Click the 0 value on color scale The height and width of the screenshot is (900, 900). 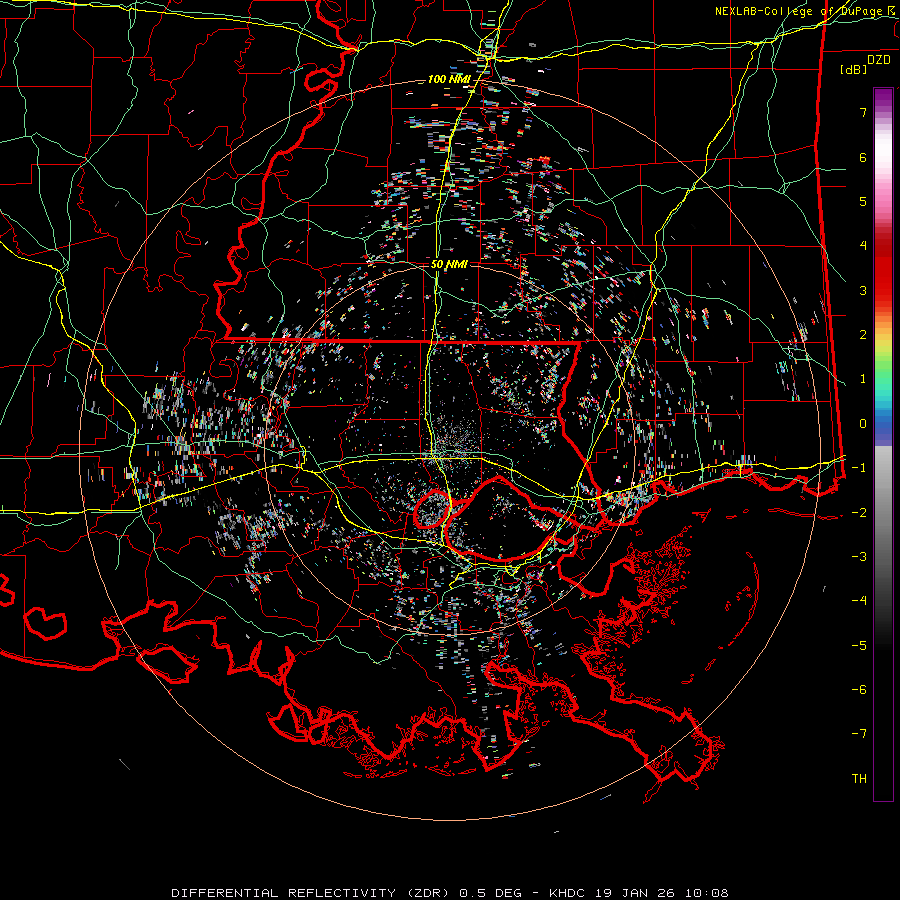click(863, 424)
